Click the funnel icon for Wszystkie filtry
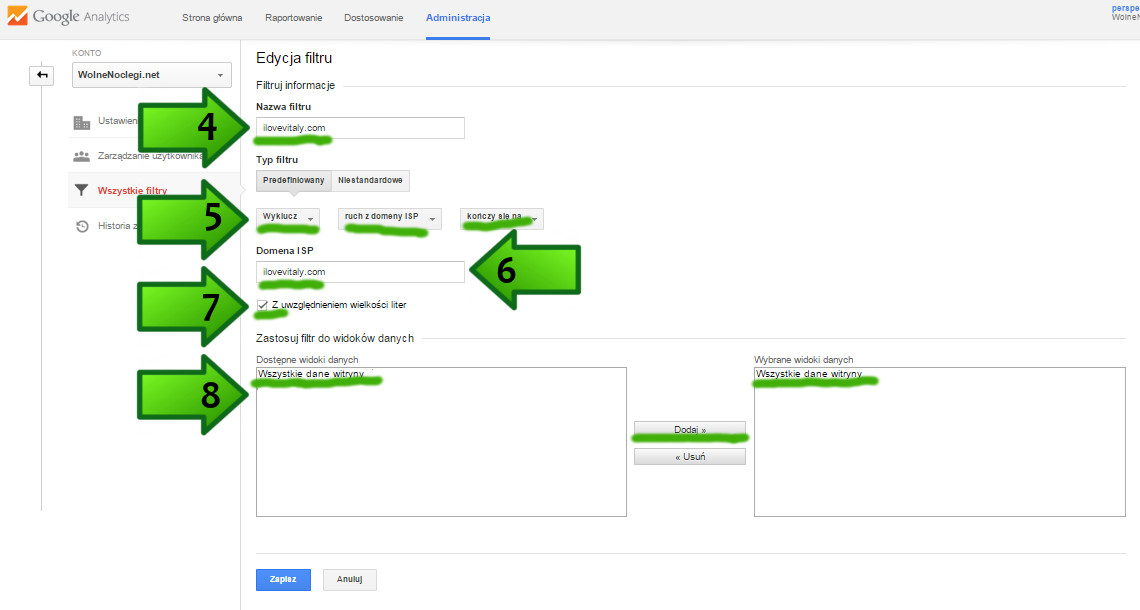 point(82,190)
